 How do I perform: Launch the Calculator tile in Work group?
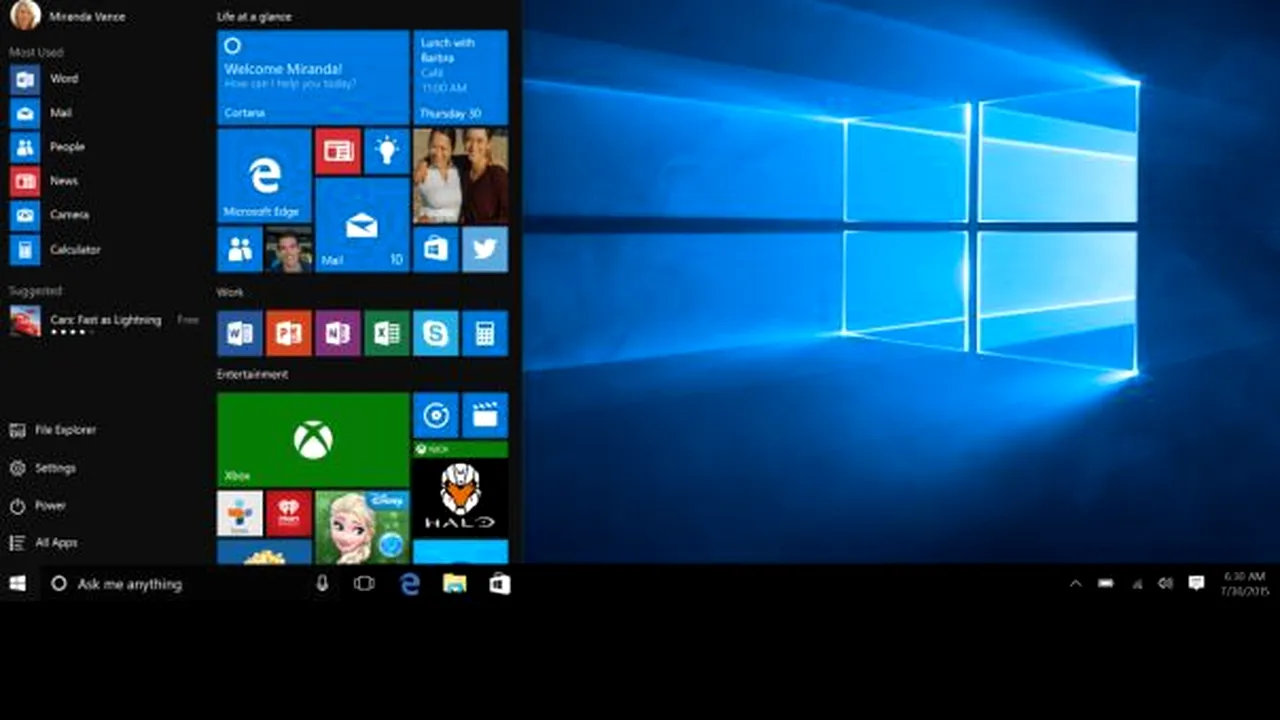click(485, 333)
